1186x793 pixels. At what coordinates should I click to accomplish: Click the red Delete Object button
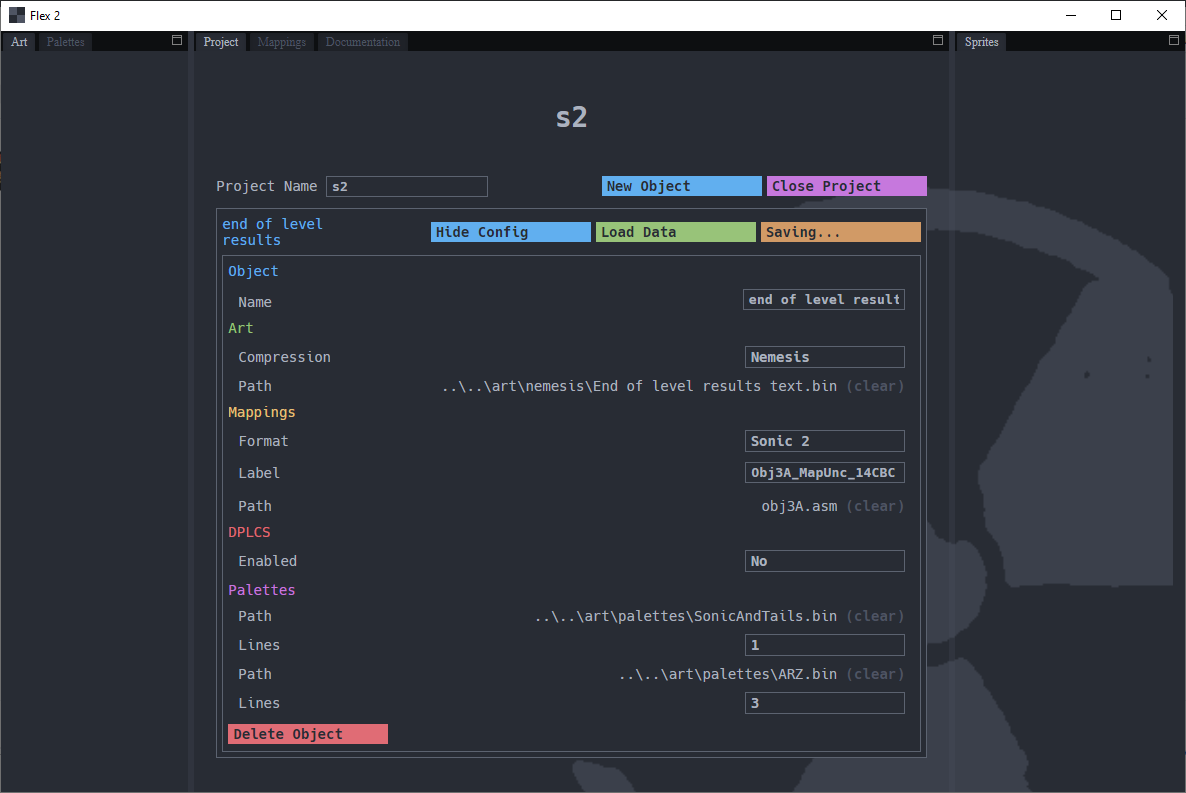pyautogui.click(x=308, y=734)
